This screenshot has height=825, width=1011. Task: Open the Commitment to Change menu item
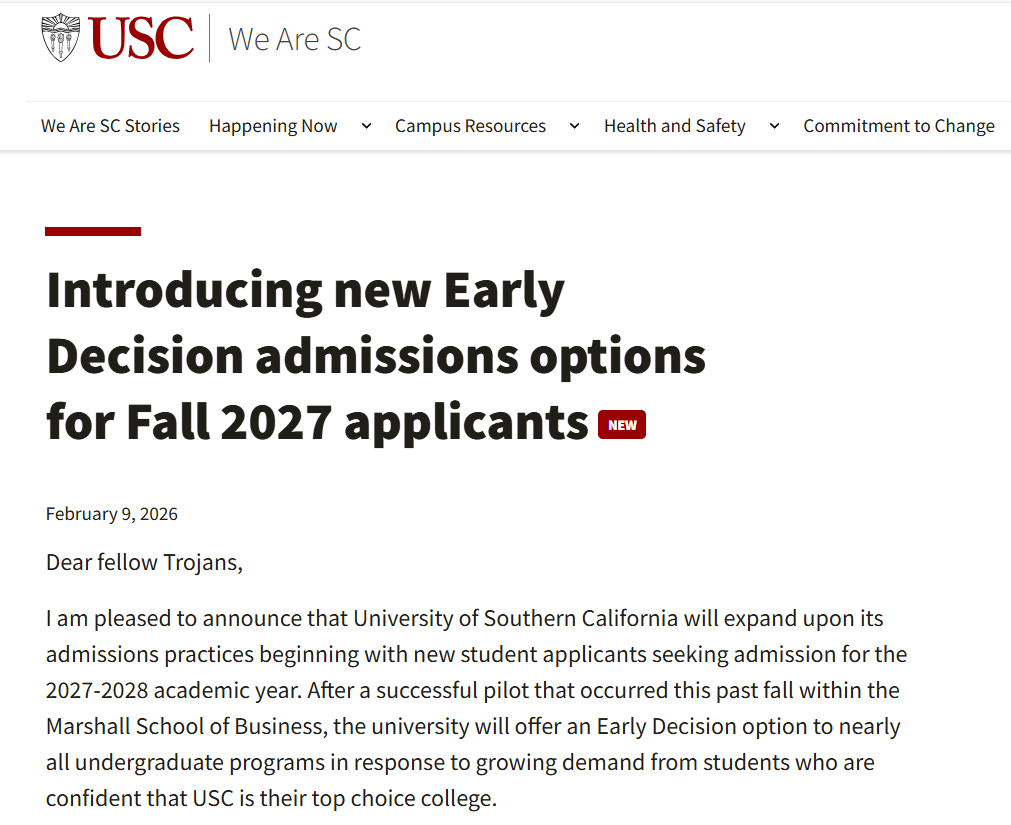(898, 126)
